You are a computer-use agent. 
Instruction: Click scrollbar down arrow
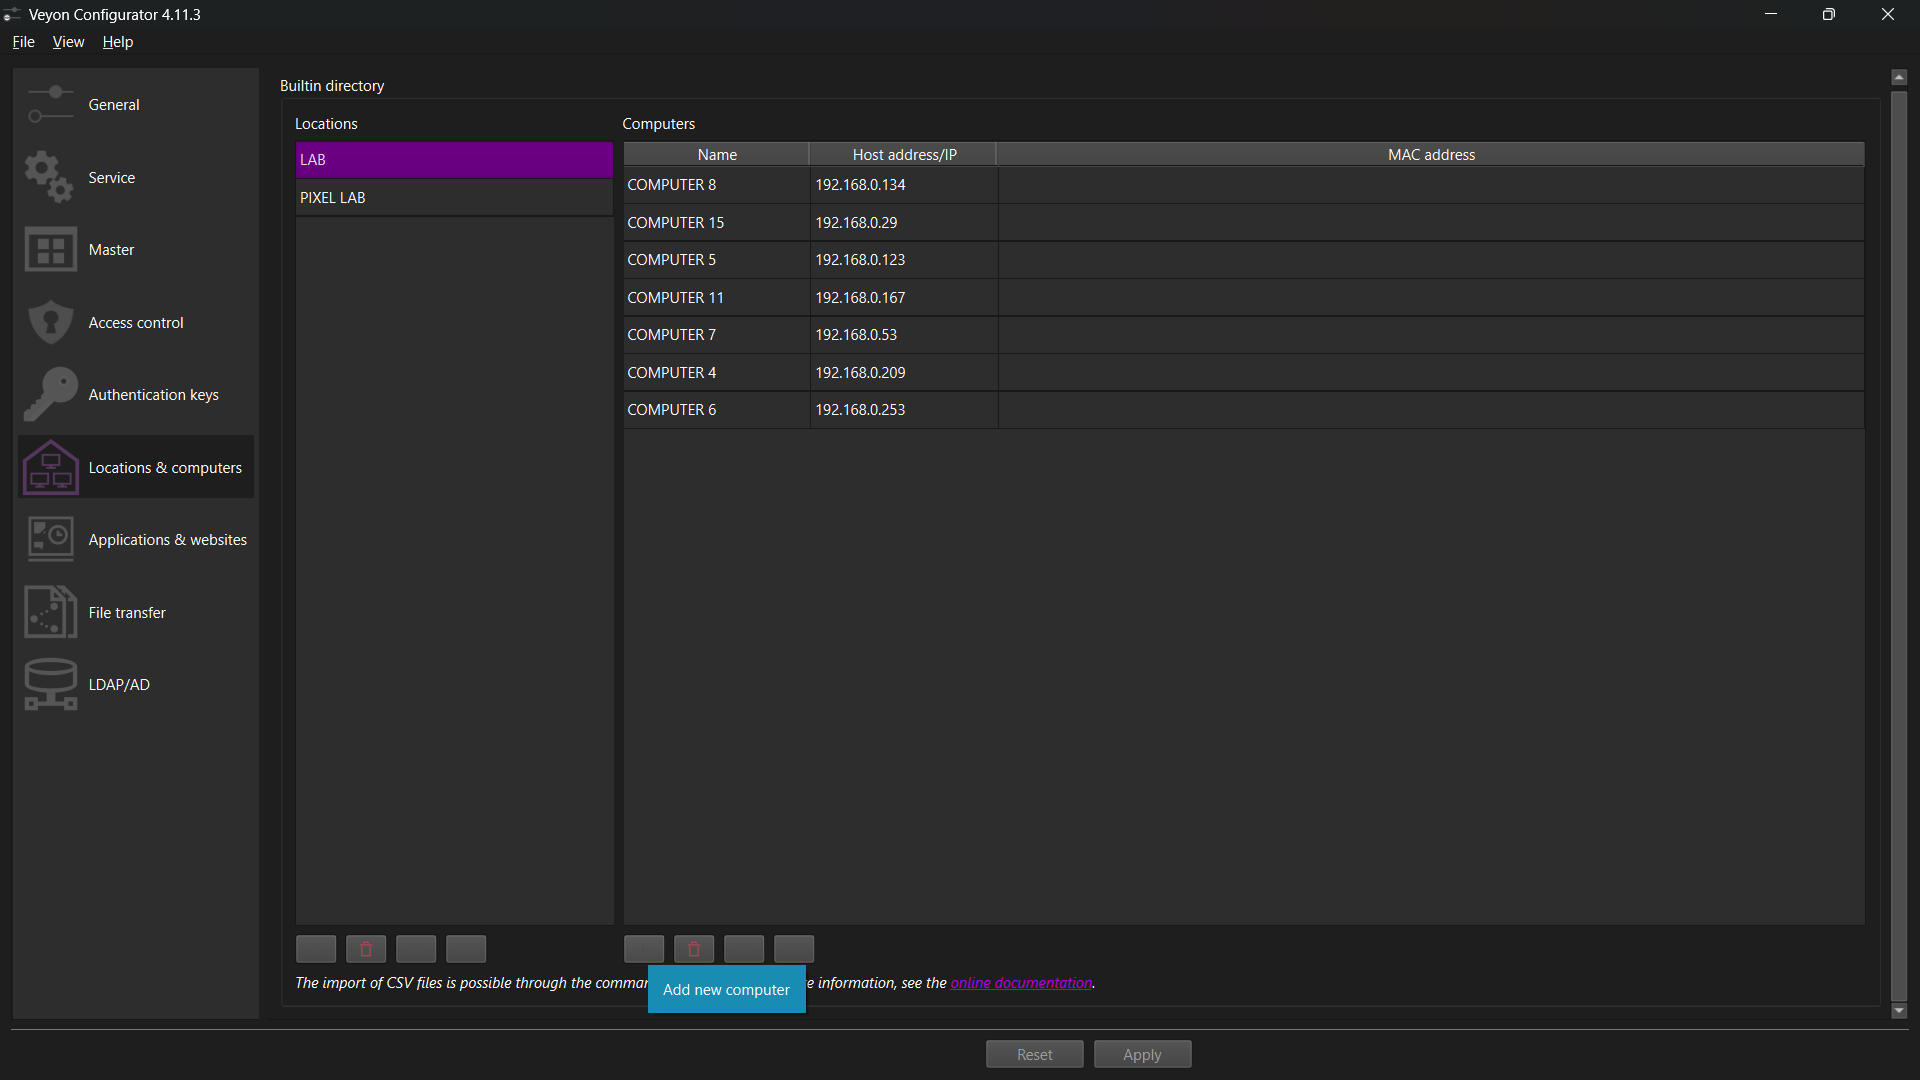[x=1899, y=1011]
